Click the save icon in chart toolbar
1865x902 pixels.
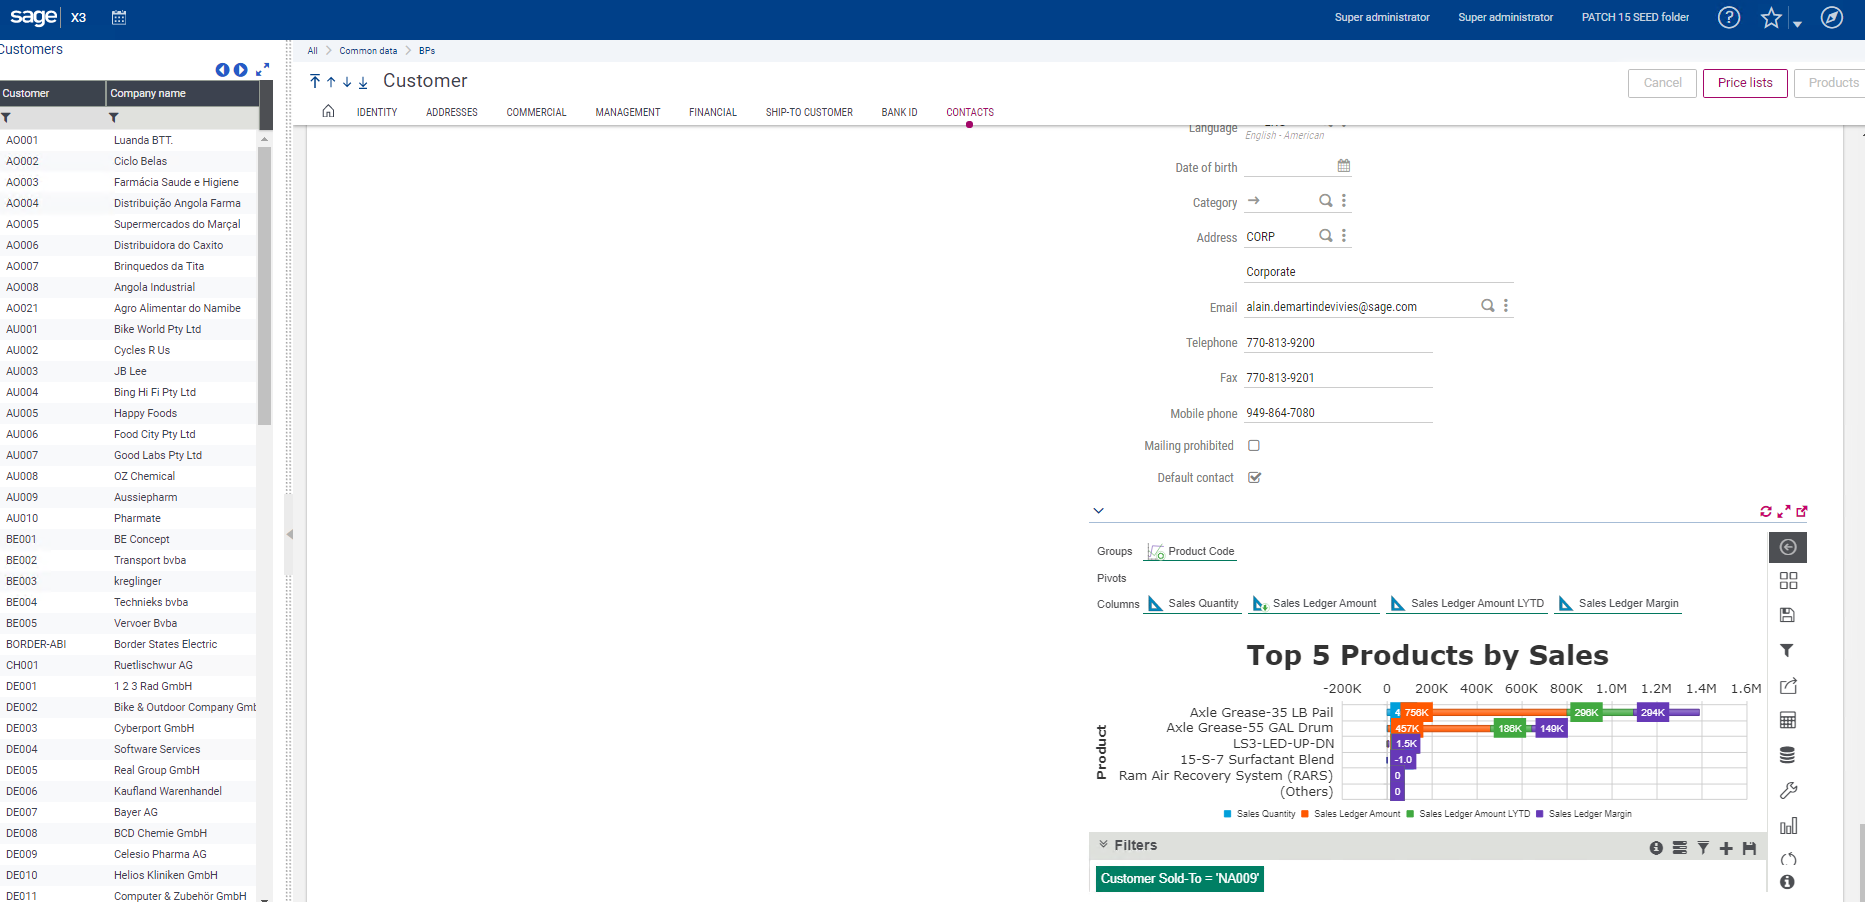[1788, 615]
